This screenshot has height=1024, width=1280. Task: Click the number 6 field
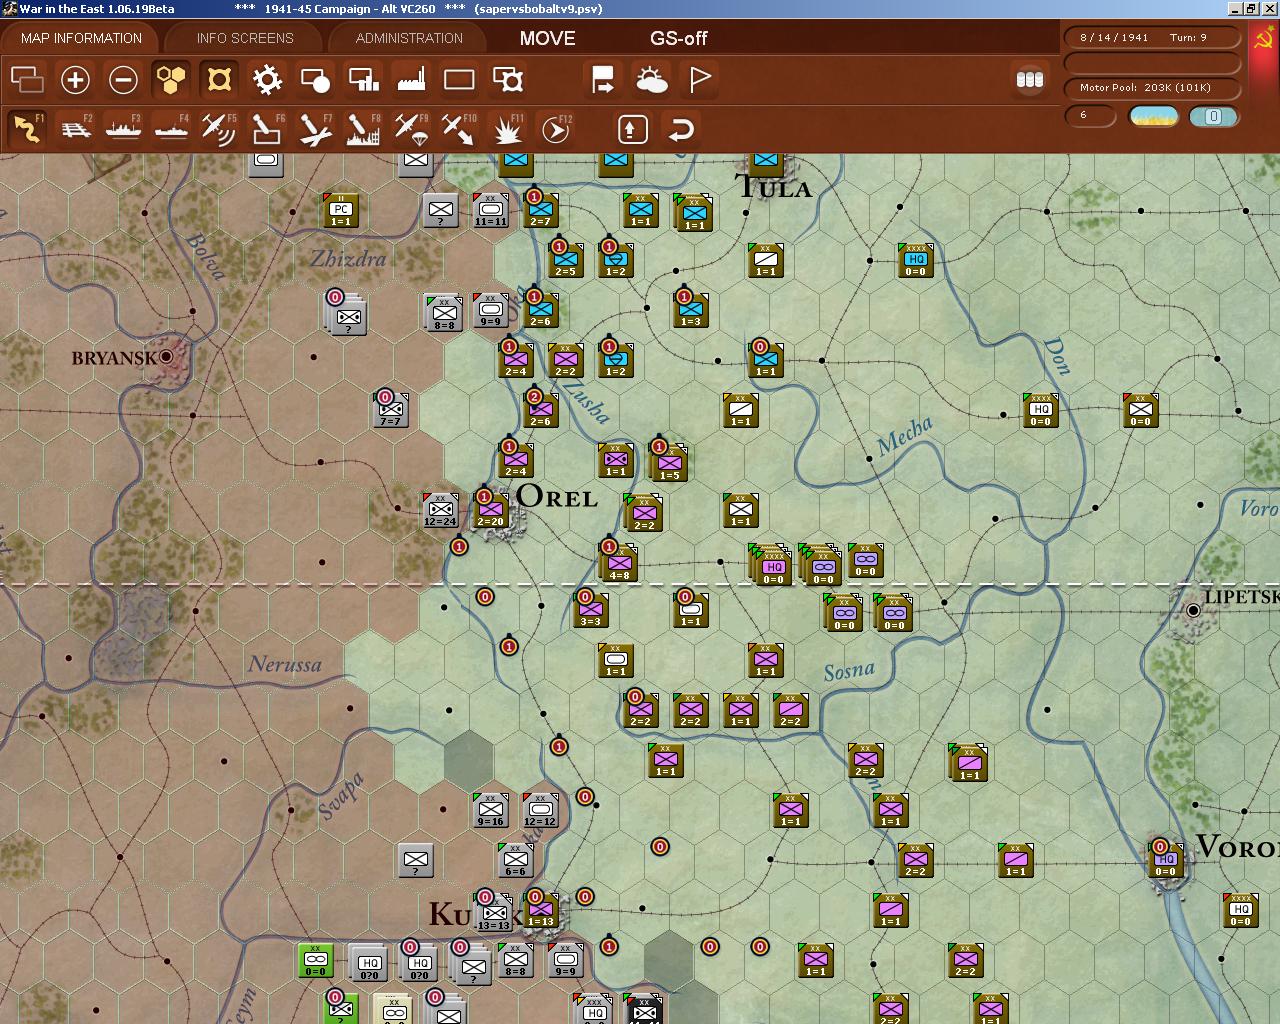point(1090,116)
